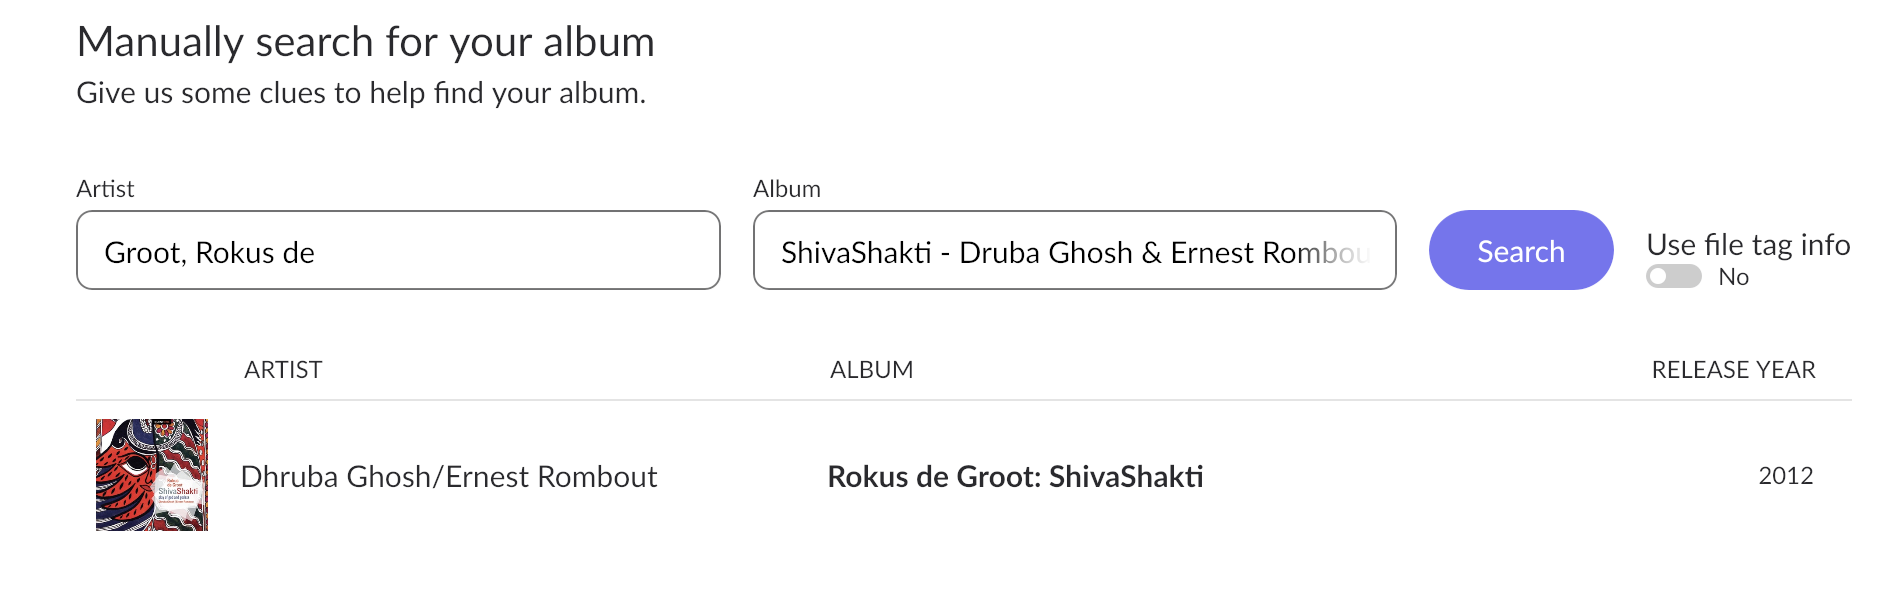Image resolution: width=1884 pixels, height=614 pixels.
Task: Click the word ShivaShakti inside Album box
Action: tap(856, 253)
